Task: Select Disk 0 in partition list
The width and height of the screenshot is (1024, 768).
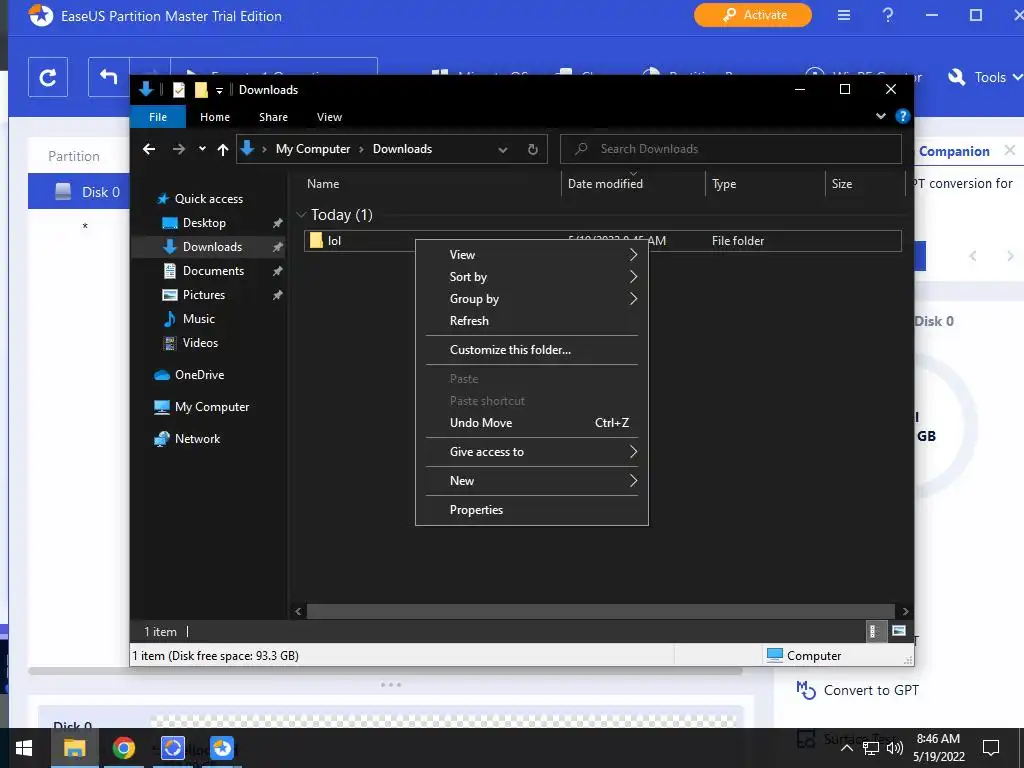Action: pyautogui.click(x=79, y=191)
